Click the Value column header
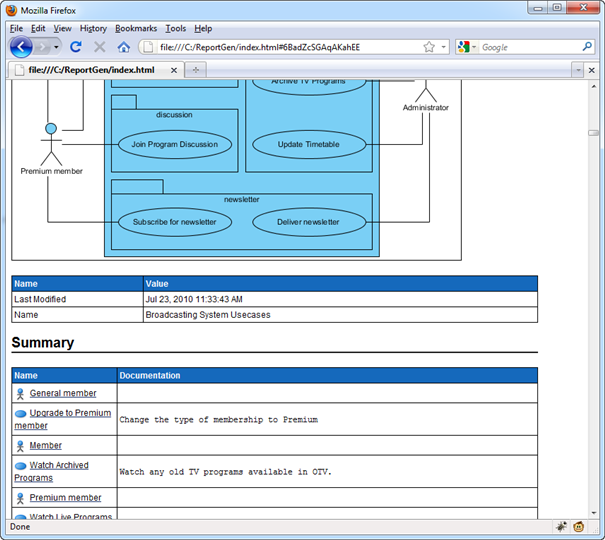Screen dimensions: 605x540 click(x=340, y=284)
